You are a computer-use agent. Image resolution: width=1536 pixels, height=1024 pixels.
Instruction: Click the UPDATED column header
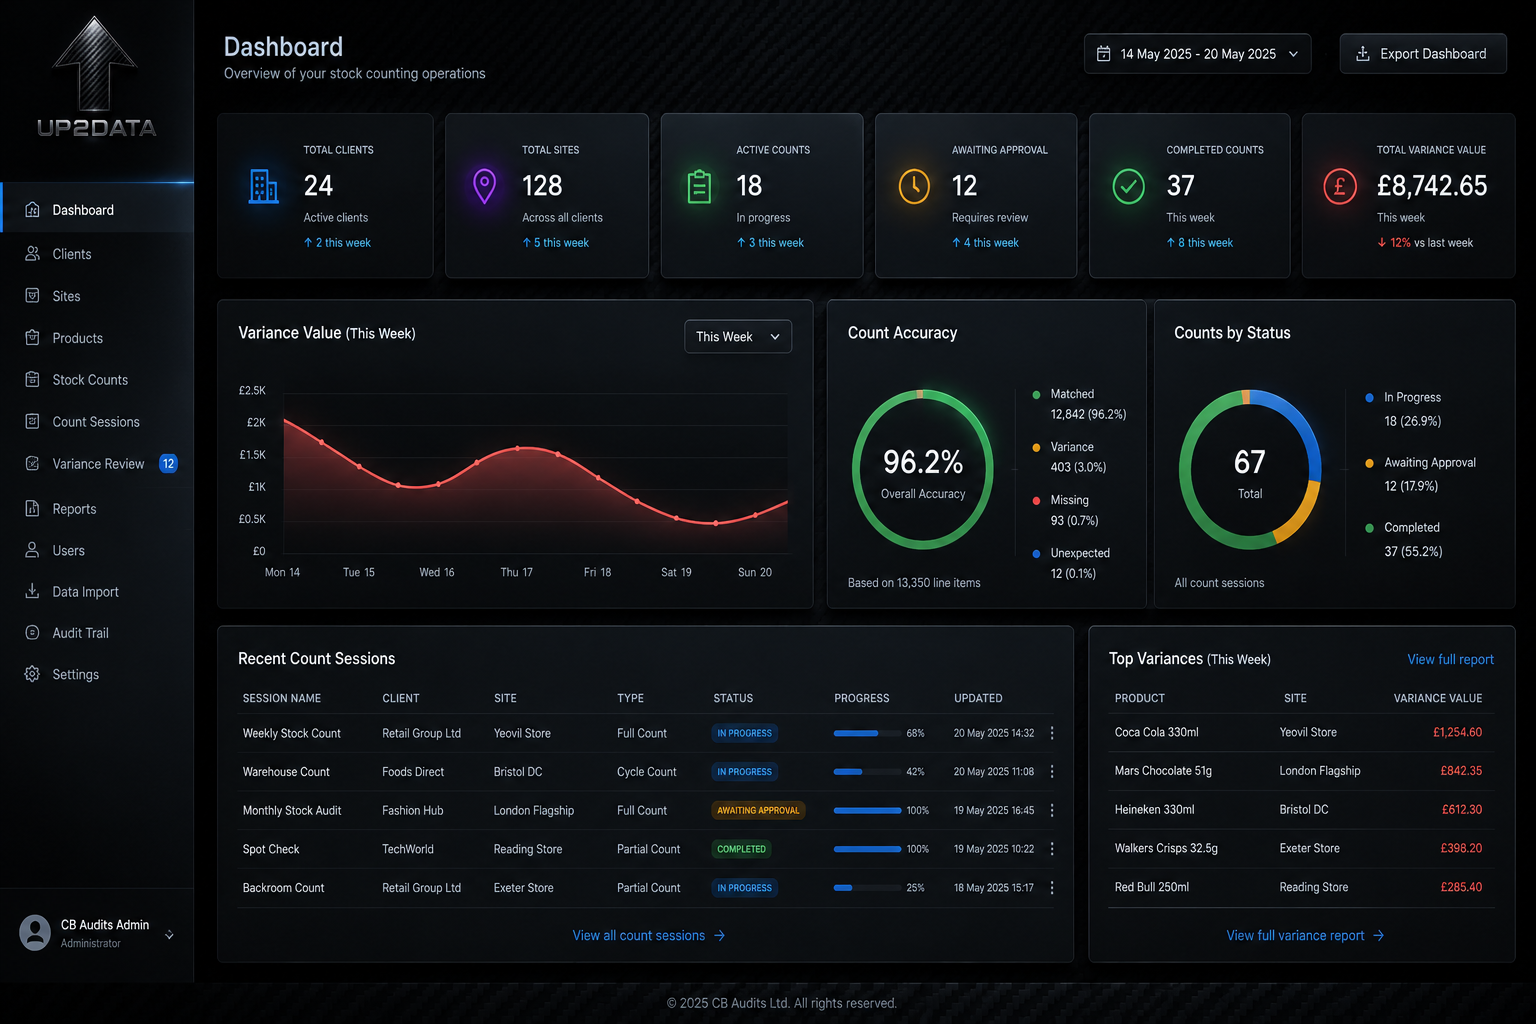click(x=978, y=698)
